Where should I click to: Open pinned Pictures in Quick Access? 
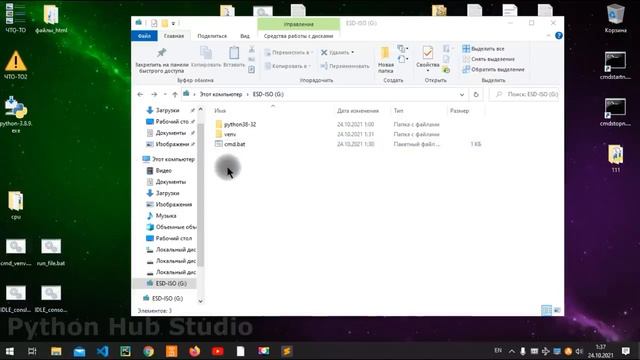coord(172,144)
